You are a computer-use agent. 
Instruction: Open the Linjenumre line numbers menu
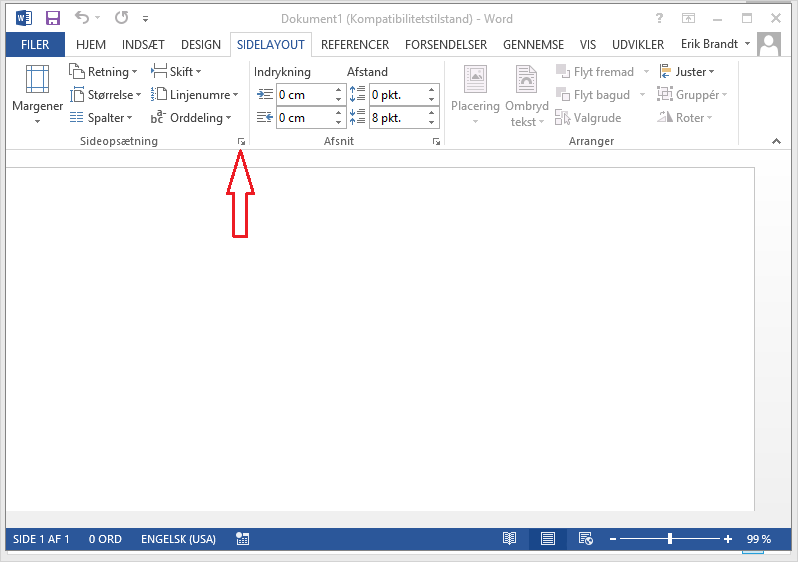[194, 95]
